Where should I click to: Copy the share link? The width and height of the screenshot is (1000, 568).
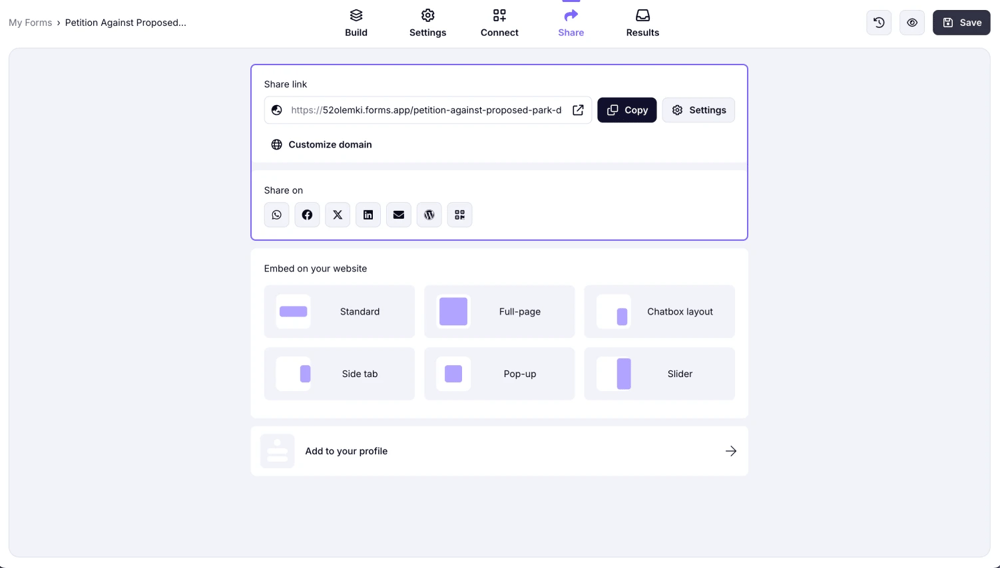[x=627, y=110]
